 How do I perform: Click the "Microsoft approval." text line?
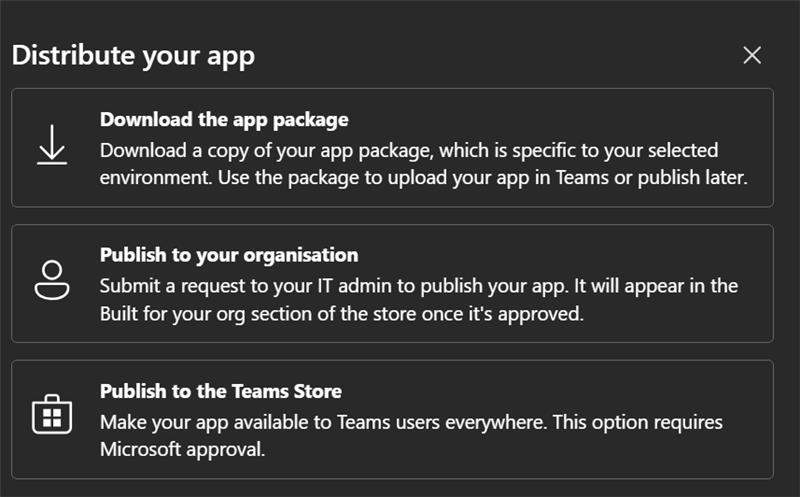tap(182, 449)
